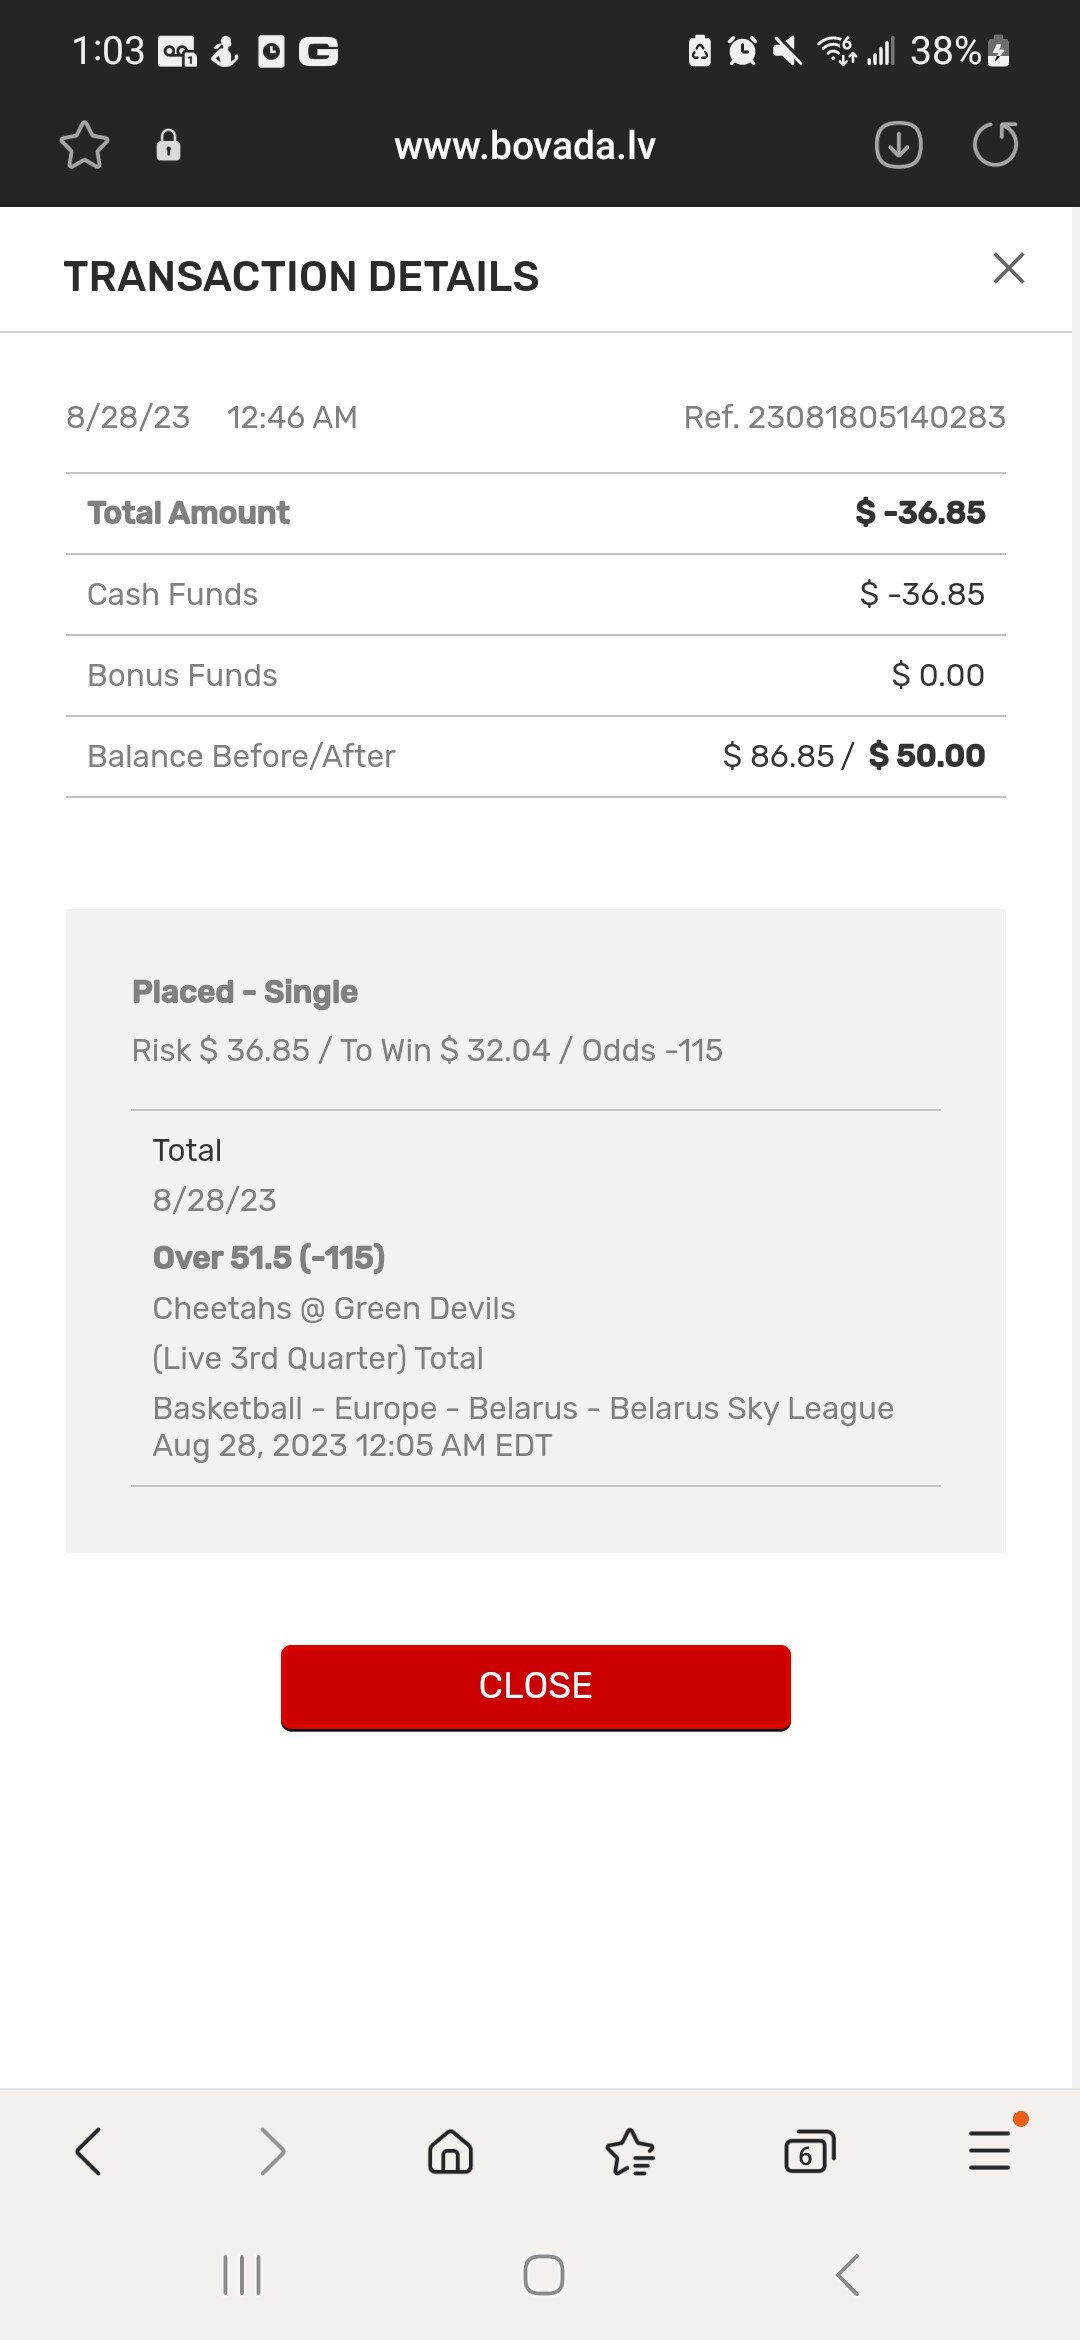Bookmark page with star icon in address bar
This screenshot has width=1080, height=2340.
click(x=84, y=146)
